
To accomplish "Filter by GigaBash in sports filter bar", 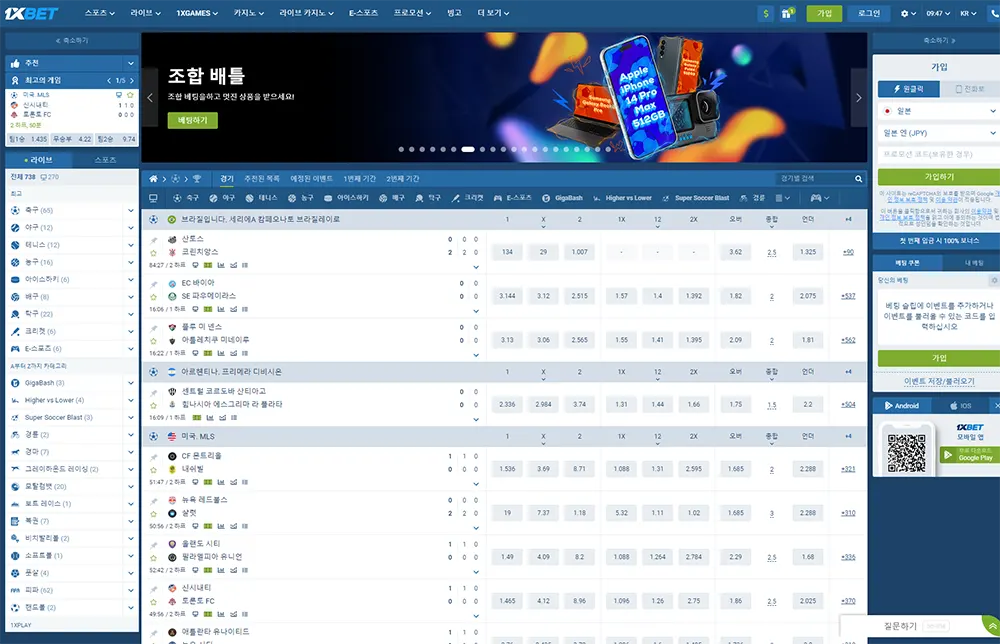I will click(x=562, y=198).
